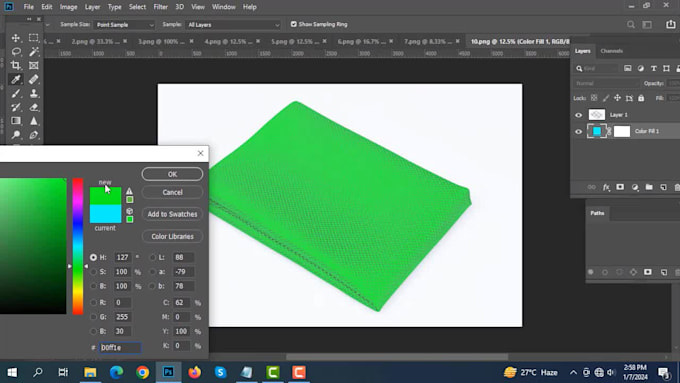680x383 pixels.
Task: Switch to the 6.png document tab
Action: 361,42
